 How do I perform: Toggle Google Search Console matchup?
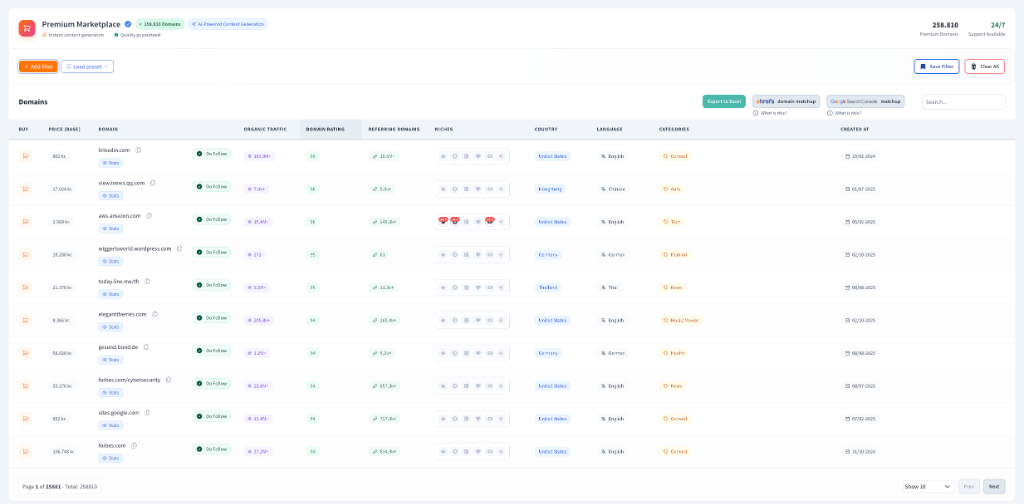865,101
